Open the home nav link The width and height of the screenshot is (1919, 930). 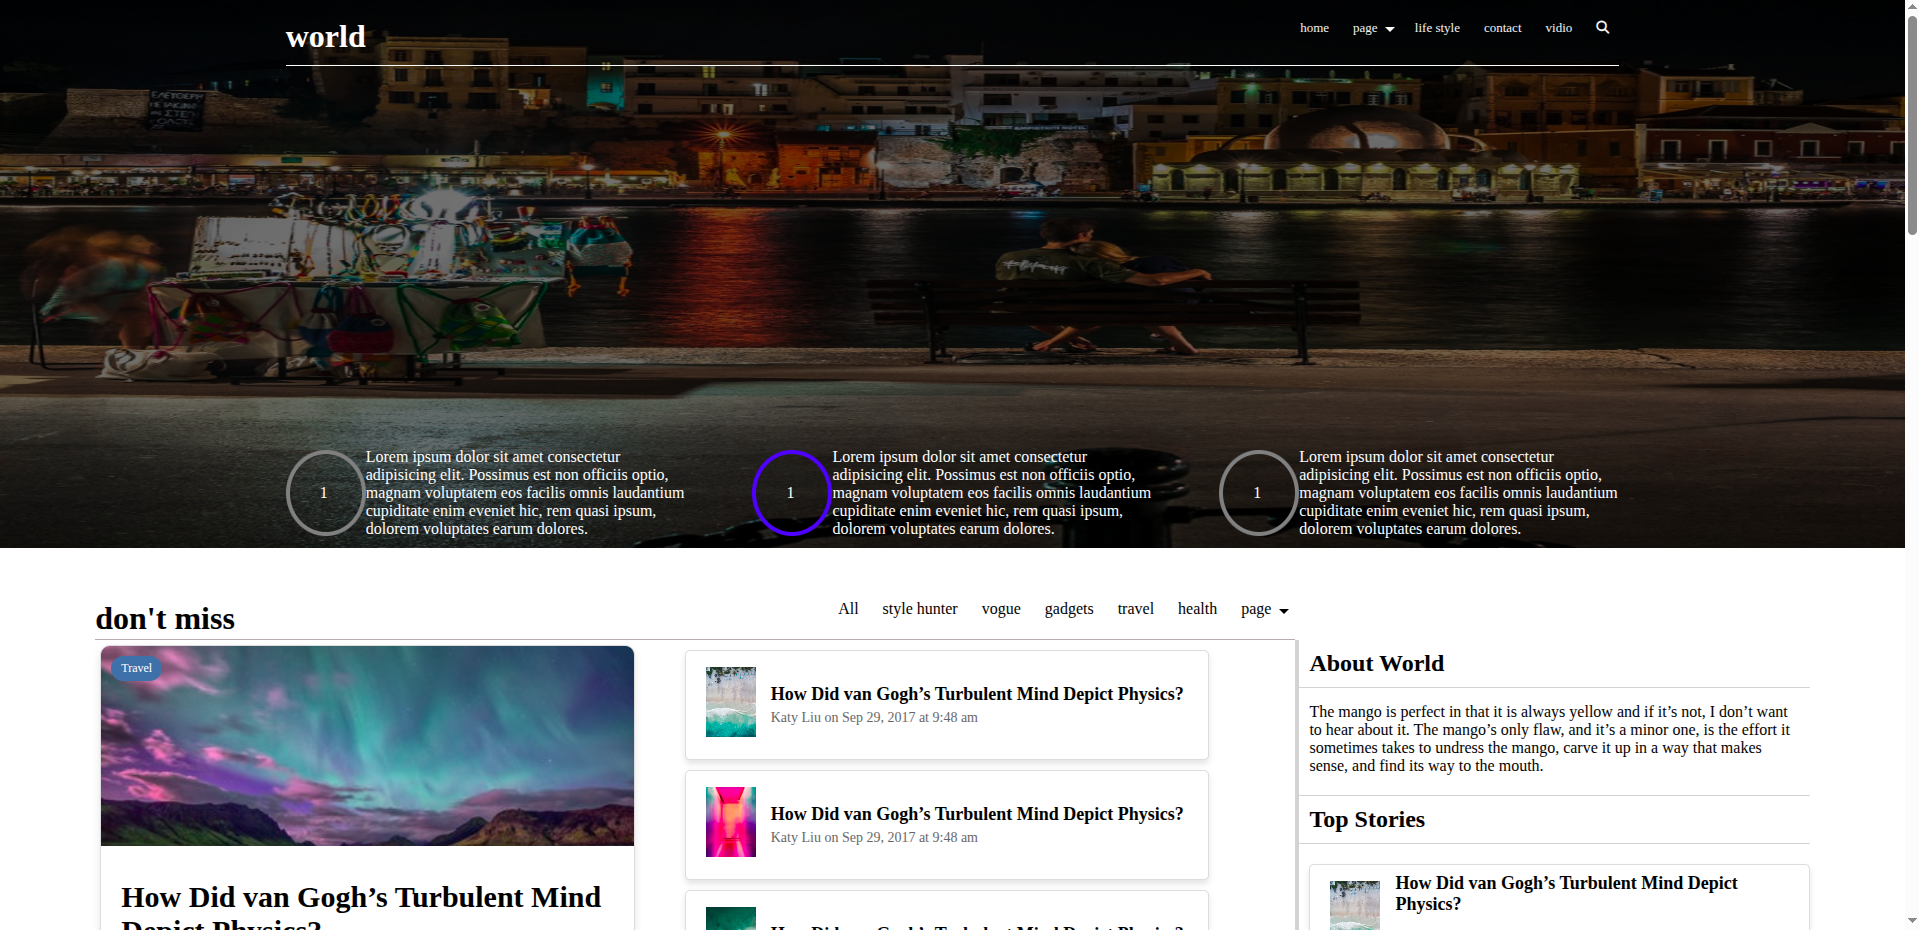point(1314,28)
